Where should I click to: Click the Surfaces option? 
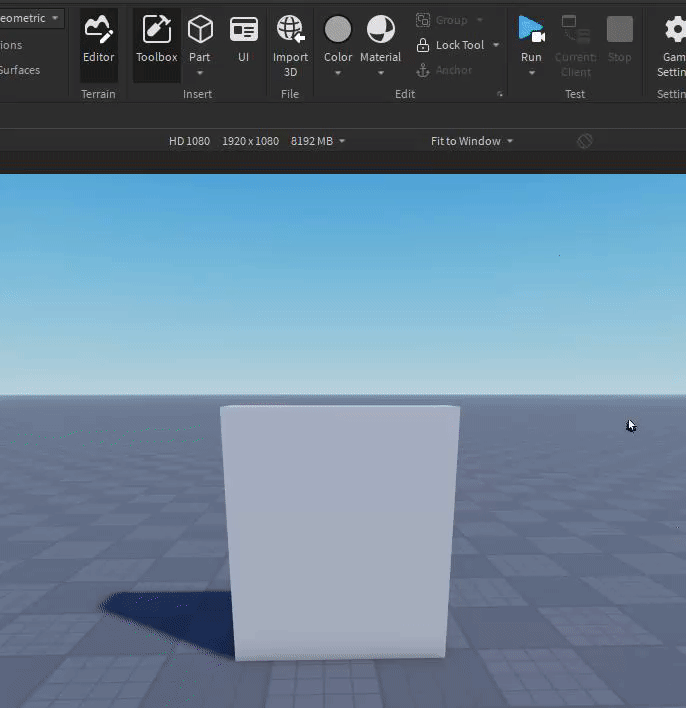pyautogui.click(x=20, y=70)
